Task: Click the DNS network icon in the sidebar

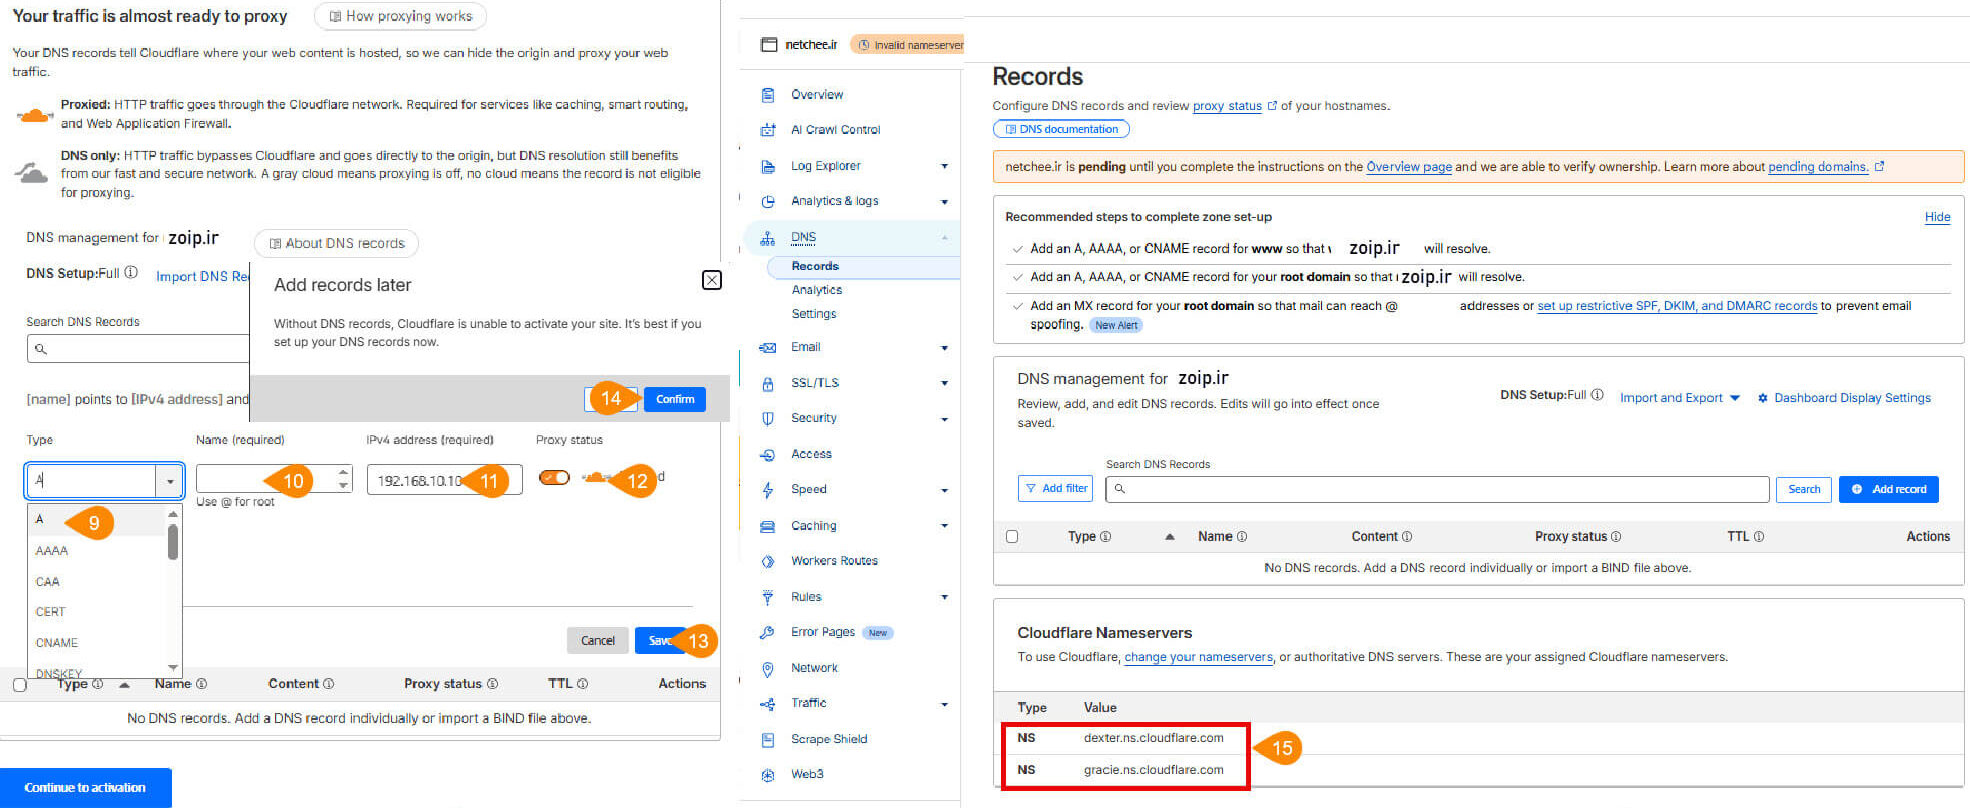Action: 768,238
